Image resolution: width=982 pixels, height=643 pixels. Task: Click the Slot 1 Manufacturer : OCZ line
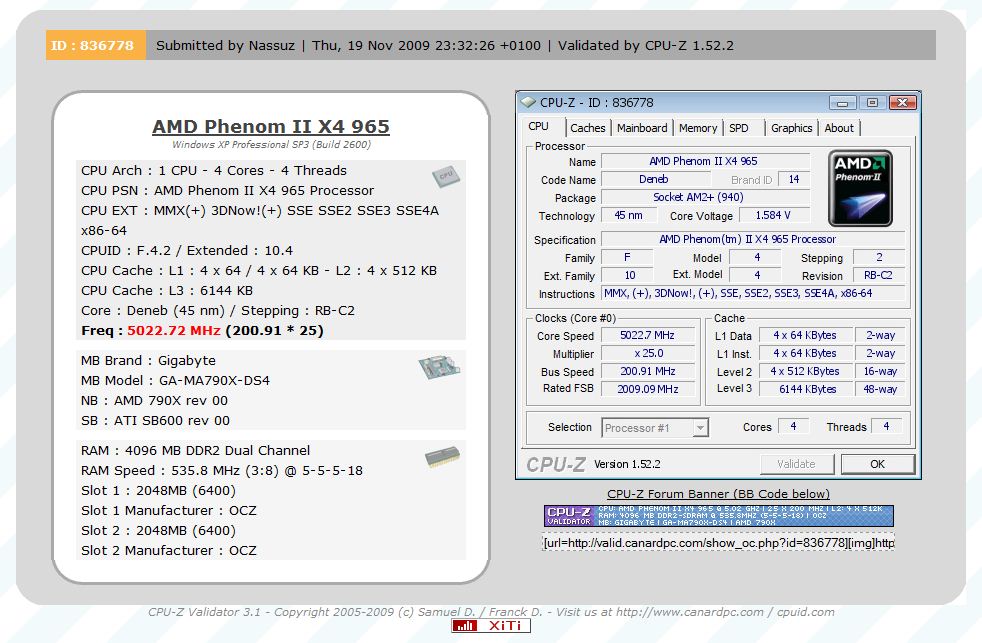click(x=168, y=511)
